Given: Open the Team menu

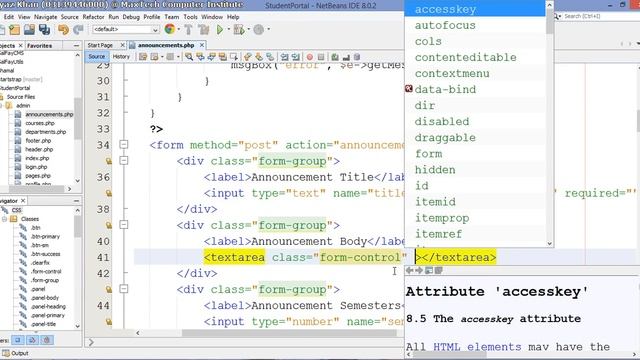Looking at the screenshot, I should pyautogui.click(x=171, y=17).
